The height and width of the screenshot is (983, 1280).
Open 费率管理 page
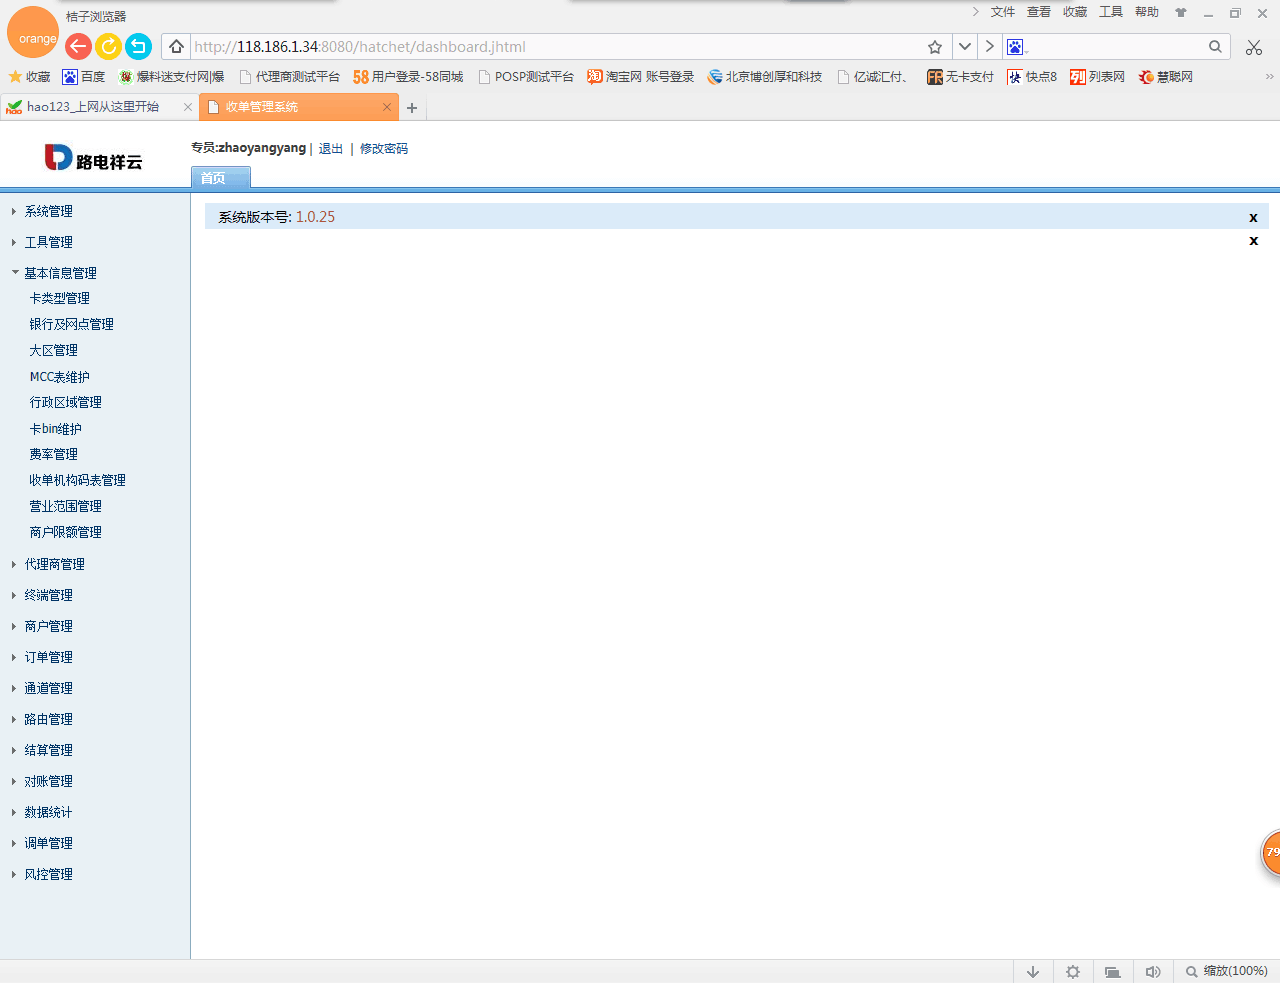click(54, 454)
